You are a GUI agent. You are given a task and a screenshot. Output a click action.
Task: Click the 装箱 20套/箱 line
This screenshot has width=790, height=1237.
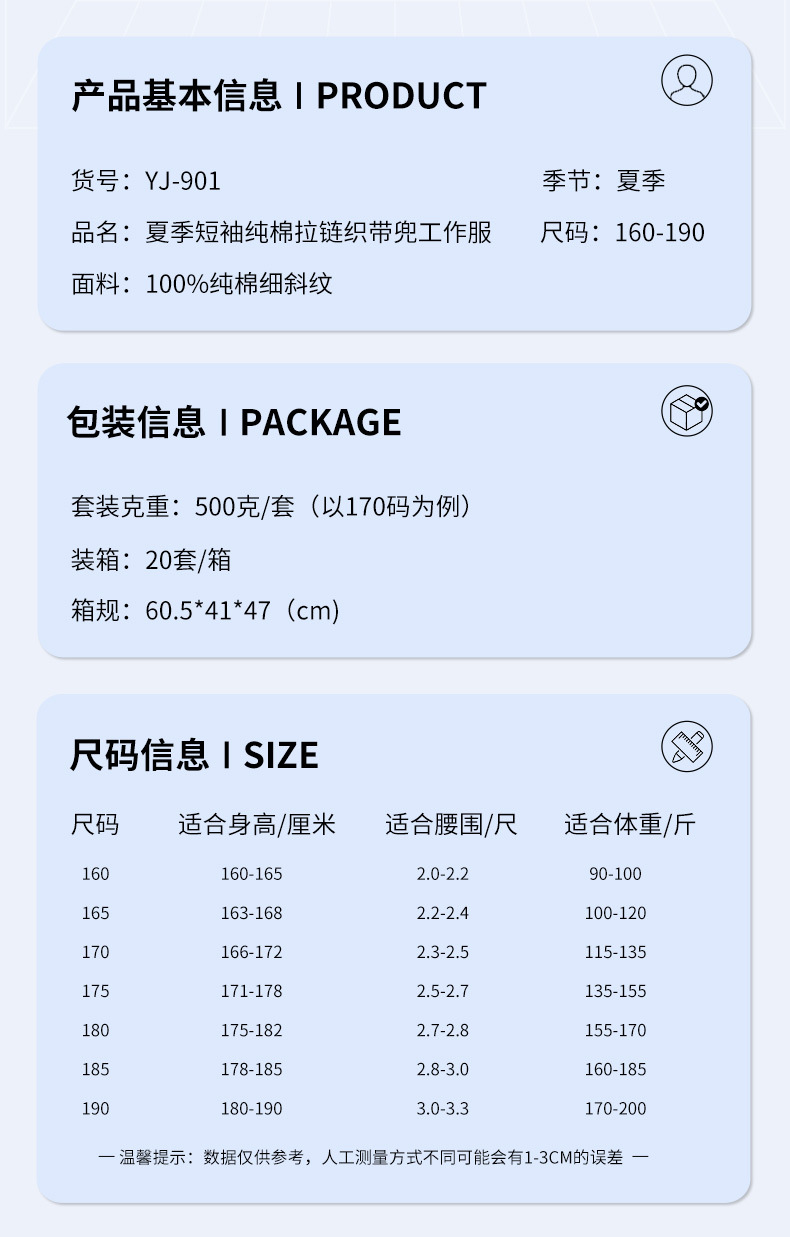pyautogui.click(x=151, y=560)
